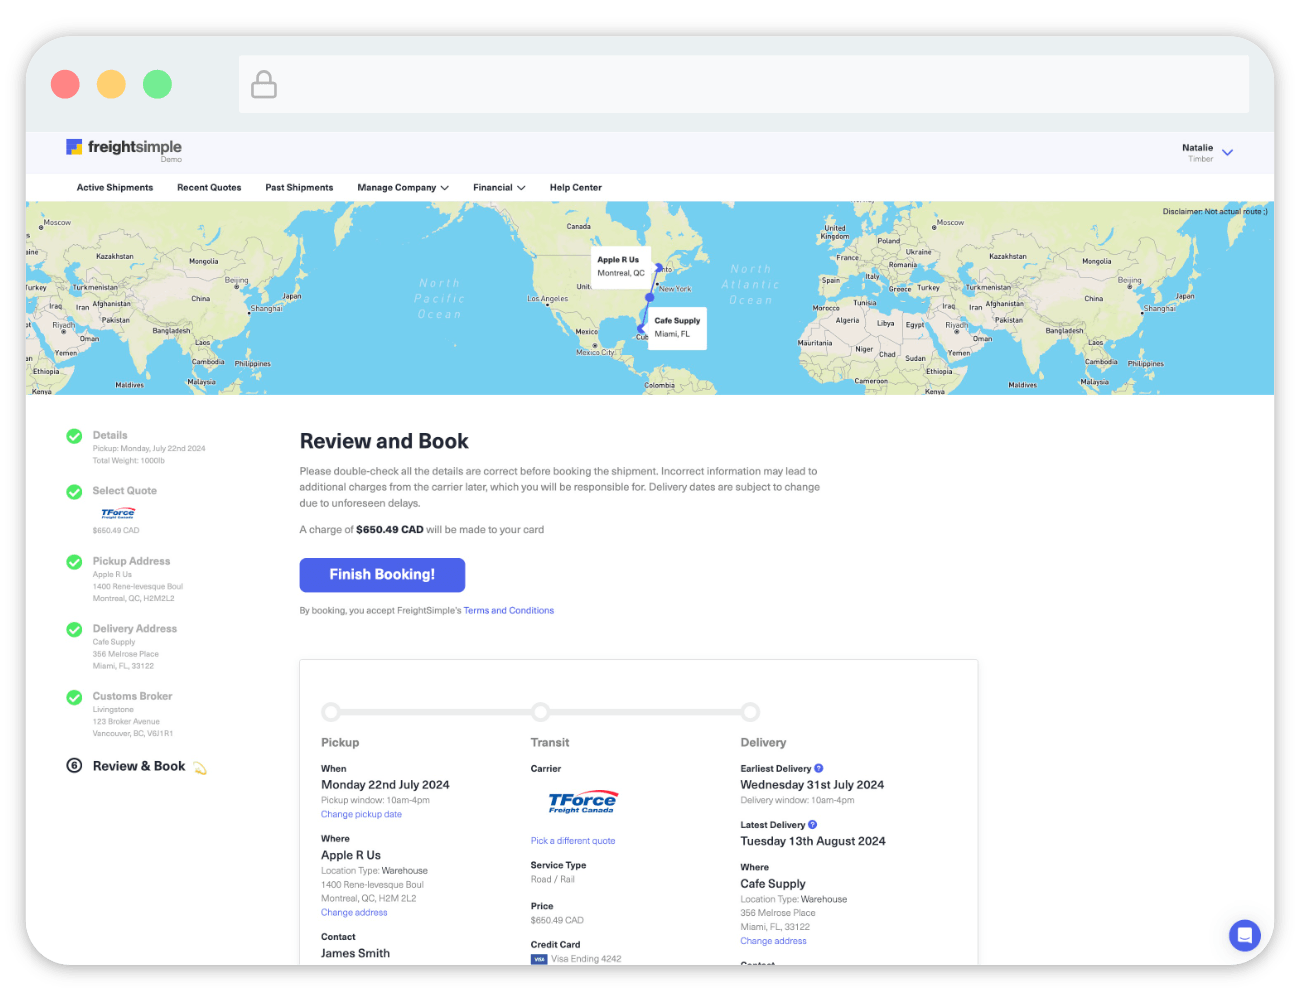The height and width of the screenshot is (1000, 1300).
Task: Select the completed Details step checkmark
Action: tap(74, 436)
